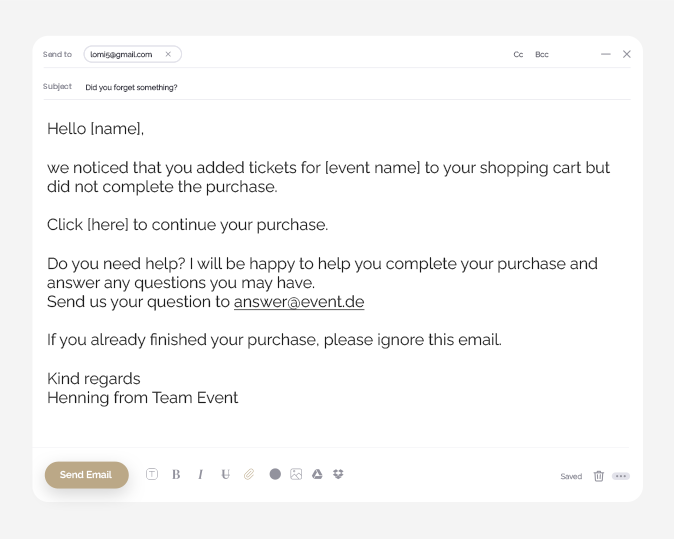Toggle underline formatting
Image resolution: width=674 pixels, height=539 pixels.
click(225, 474)
